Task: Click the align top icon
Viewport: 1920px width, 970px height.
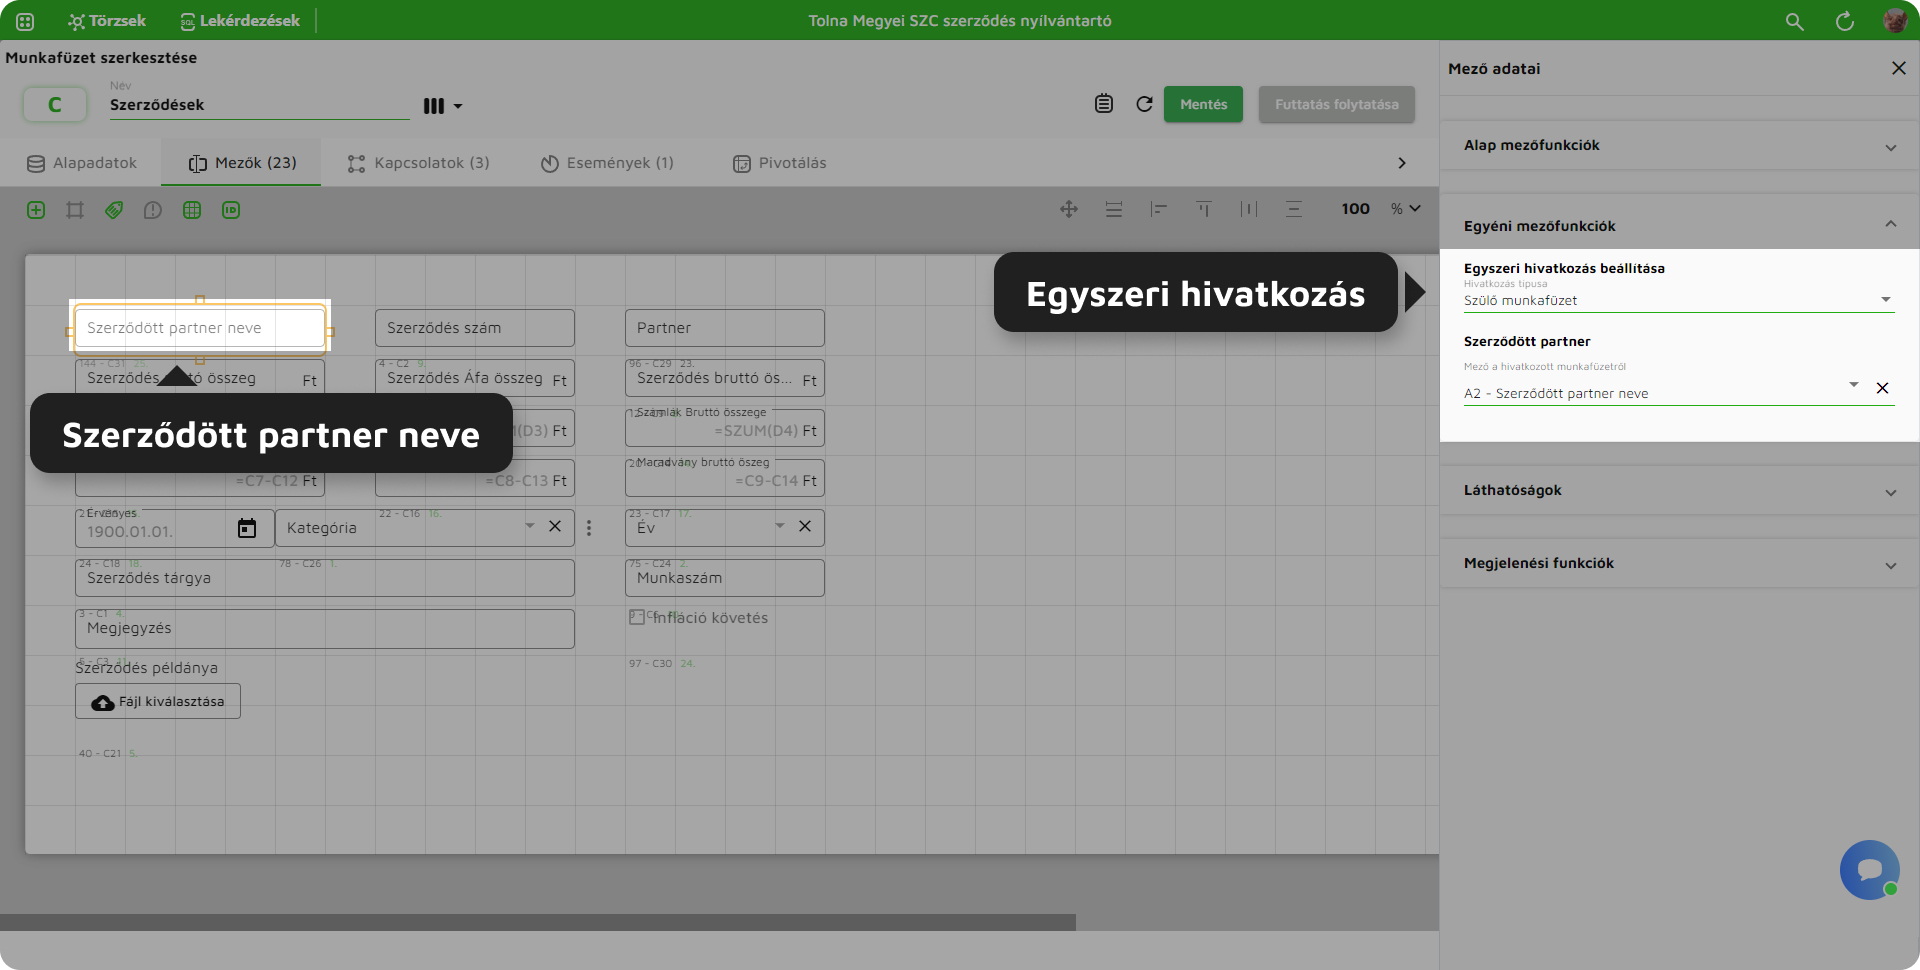Action: pos(1204,209)
